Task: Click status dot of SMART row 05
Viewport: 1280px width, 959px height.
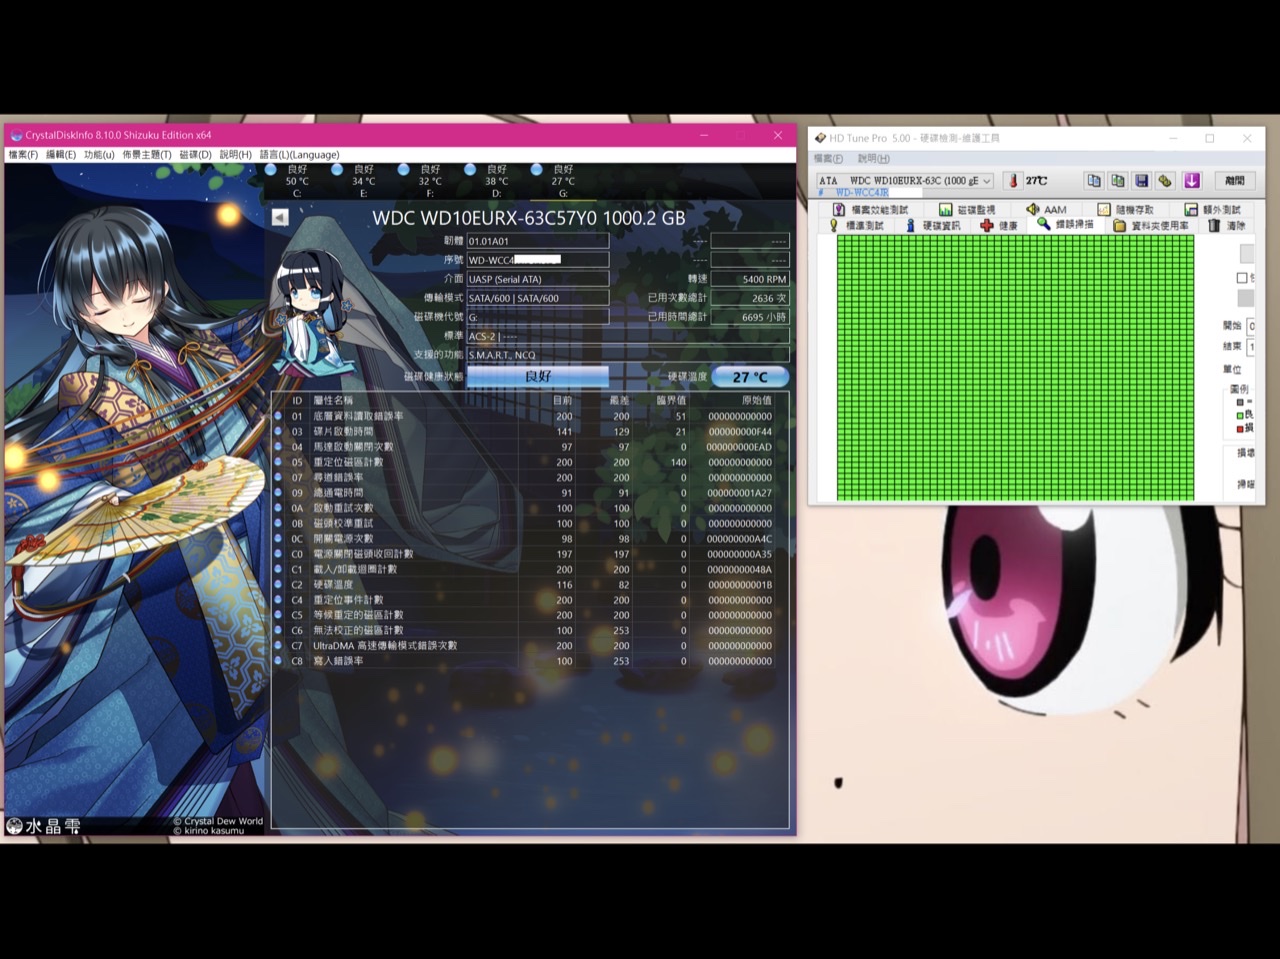Action: (278, 462)
